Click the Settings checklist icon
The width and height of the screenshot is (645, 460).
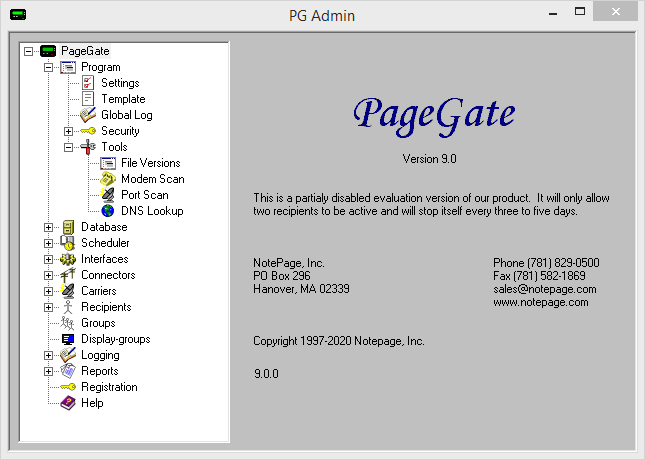tap(88, 83)
